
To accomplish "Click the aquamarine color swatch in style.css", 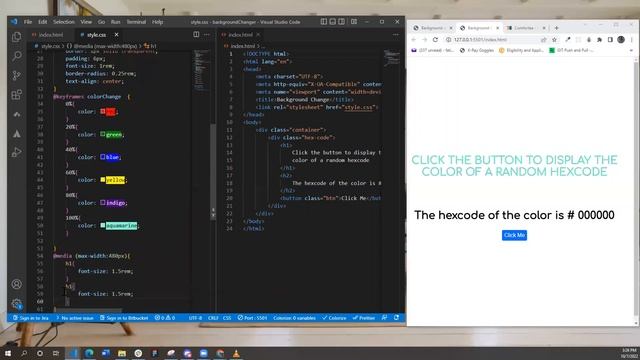I will coord(103,225).
